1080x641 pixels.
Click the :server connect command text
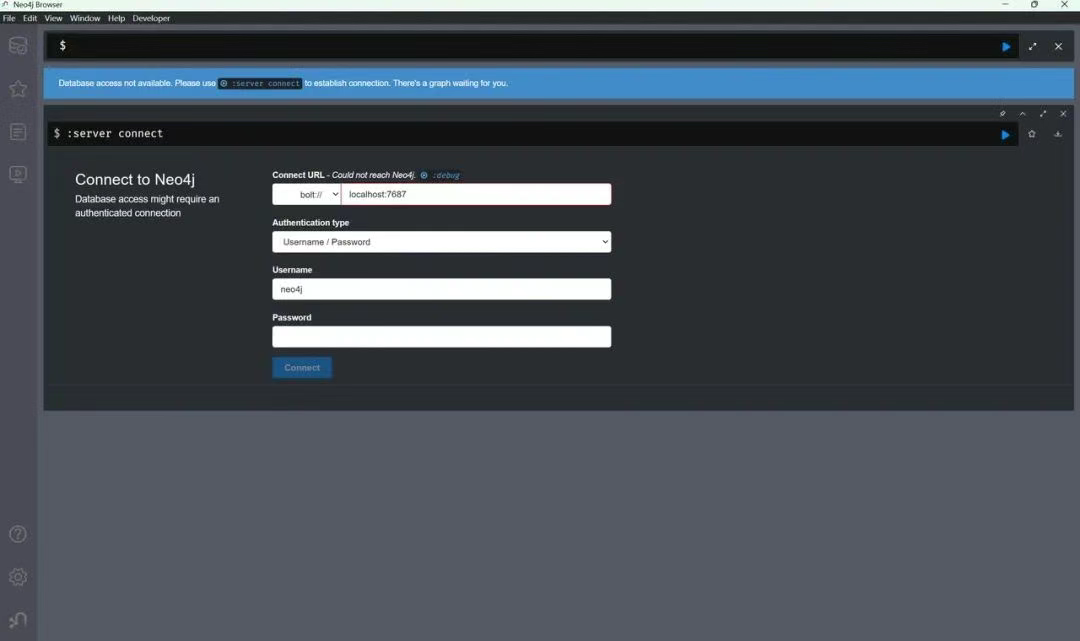(x=115, y=134)
